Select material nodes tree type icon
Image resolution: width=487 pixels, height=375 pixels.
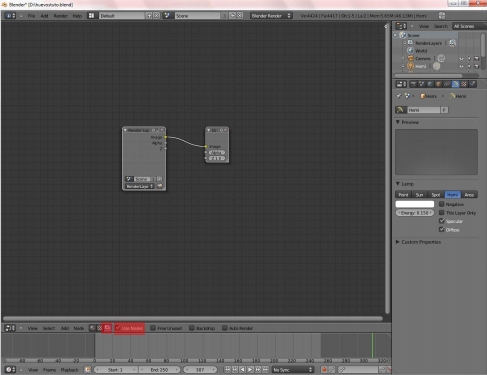[x=92, y=328]
